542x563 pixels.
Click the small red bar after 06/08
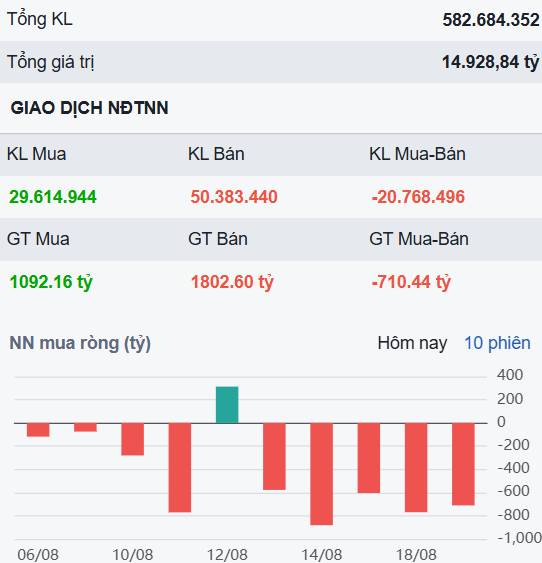(x=85, y=428)
